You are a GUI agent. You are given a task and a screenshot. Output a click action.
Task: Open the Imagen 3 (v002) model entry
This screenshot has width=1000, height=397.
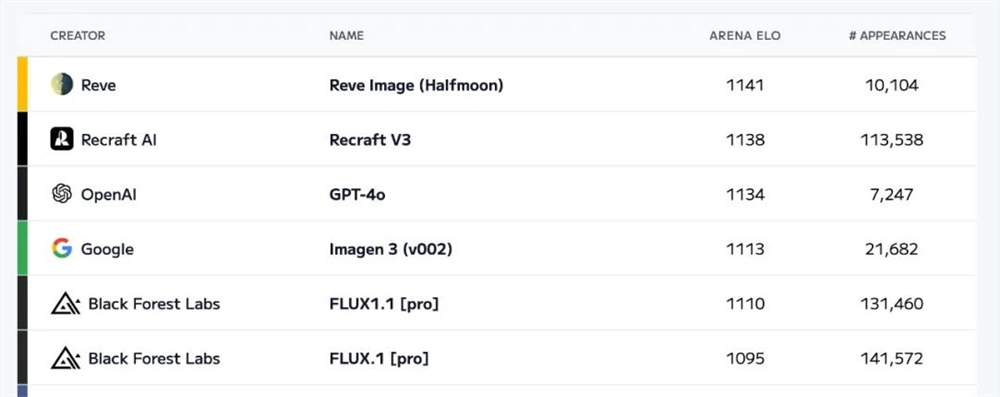click(x=390, y=249)
